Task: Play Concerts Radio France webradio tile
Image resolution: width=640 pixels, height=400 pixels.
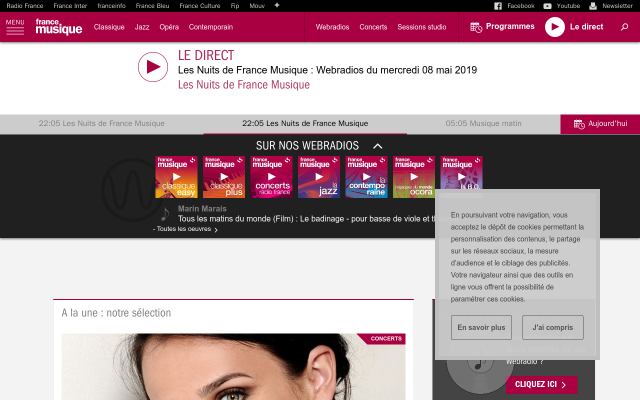Action: point(271,177)
